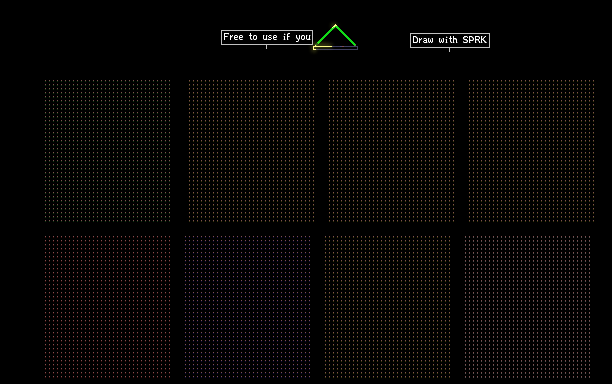Click the word 'Free' on the sign
612x384 pixels.
[233, 37]
